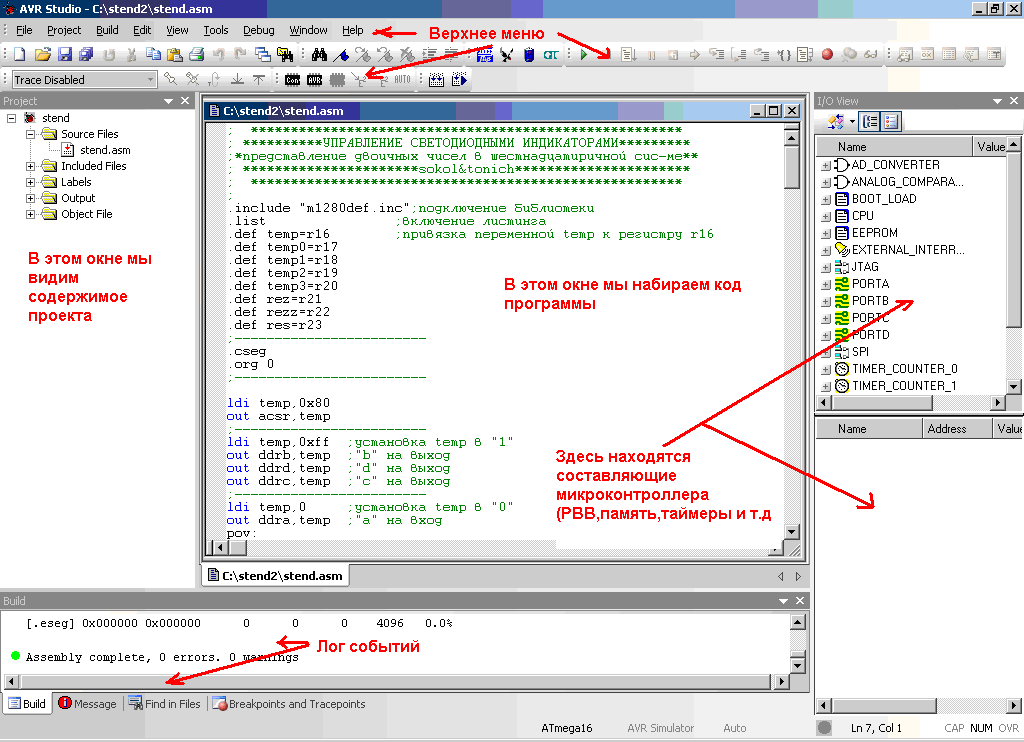Click the download memory dotted window icon
1024x742 pixels.
coord(436,80)
